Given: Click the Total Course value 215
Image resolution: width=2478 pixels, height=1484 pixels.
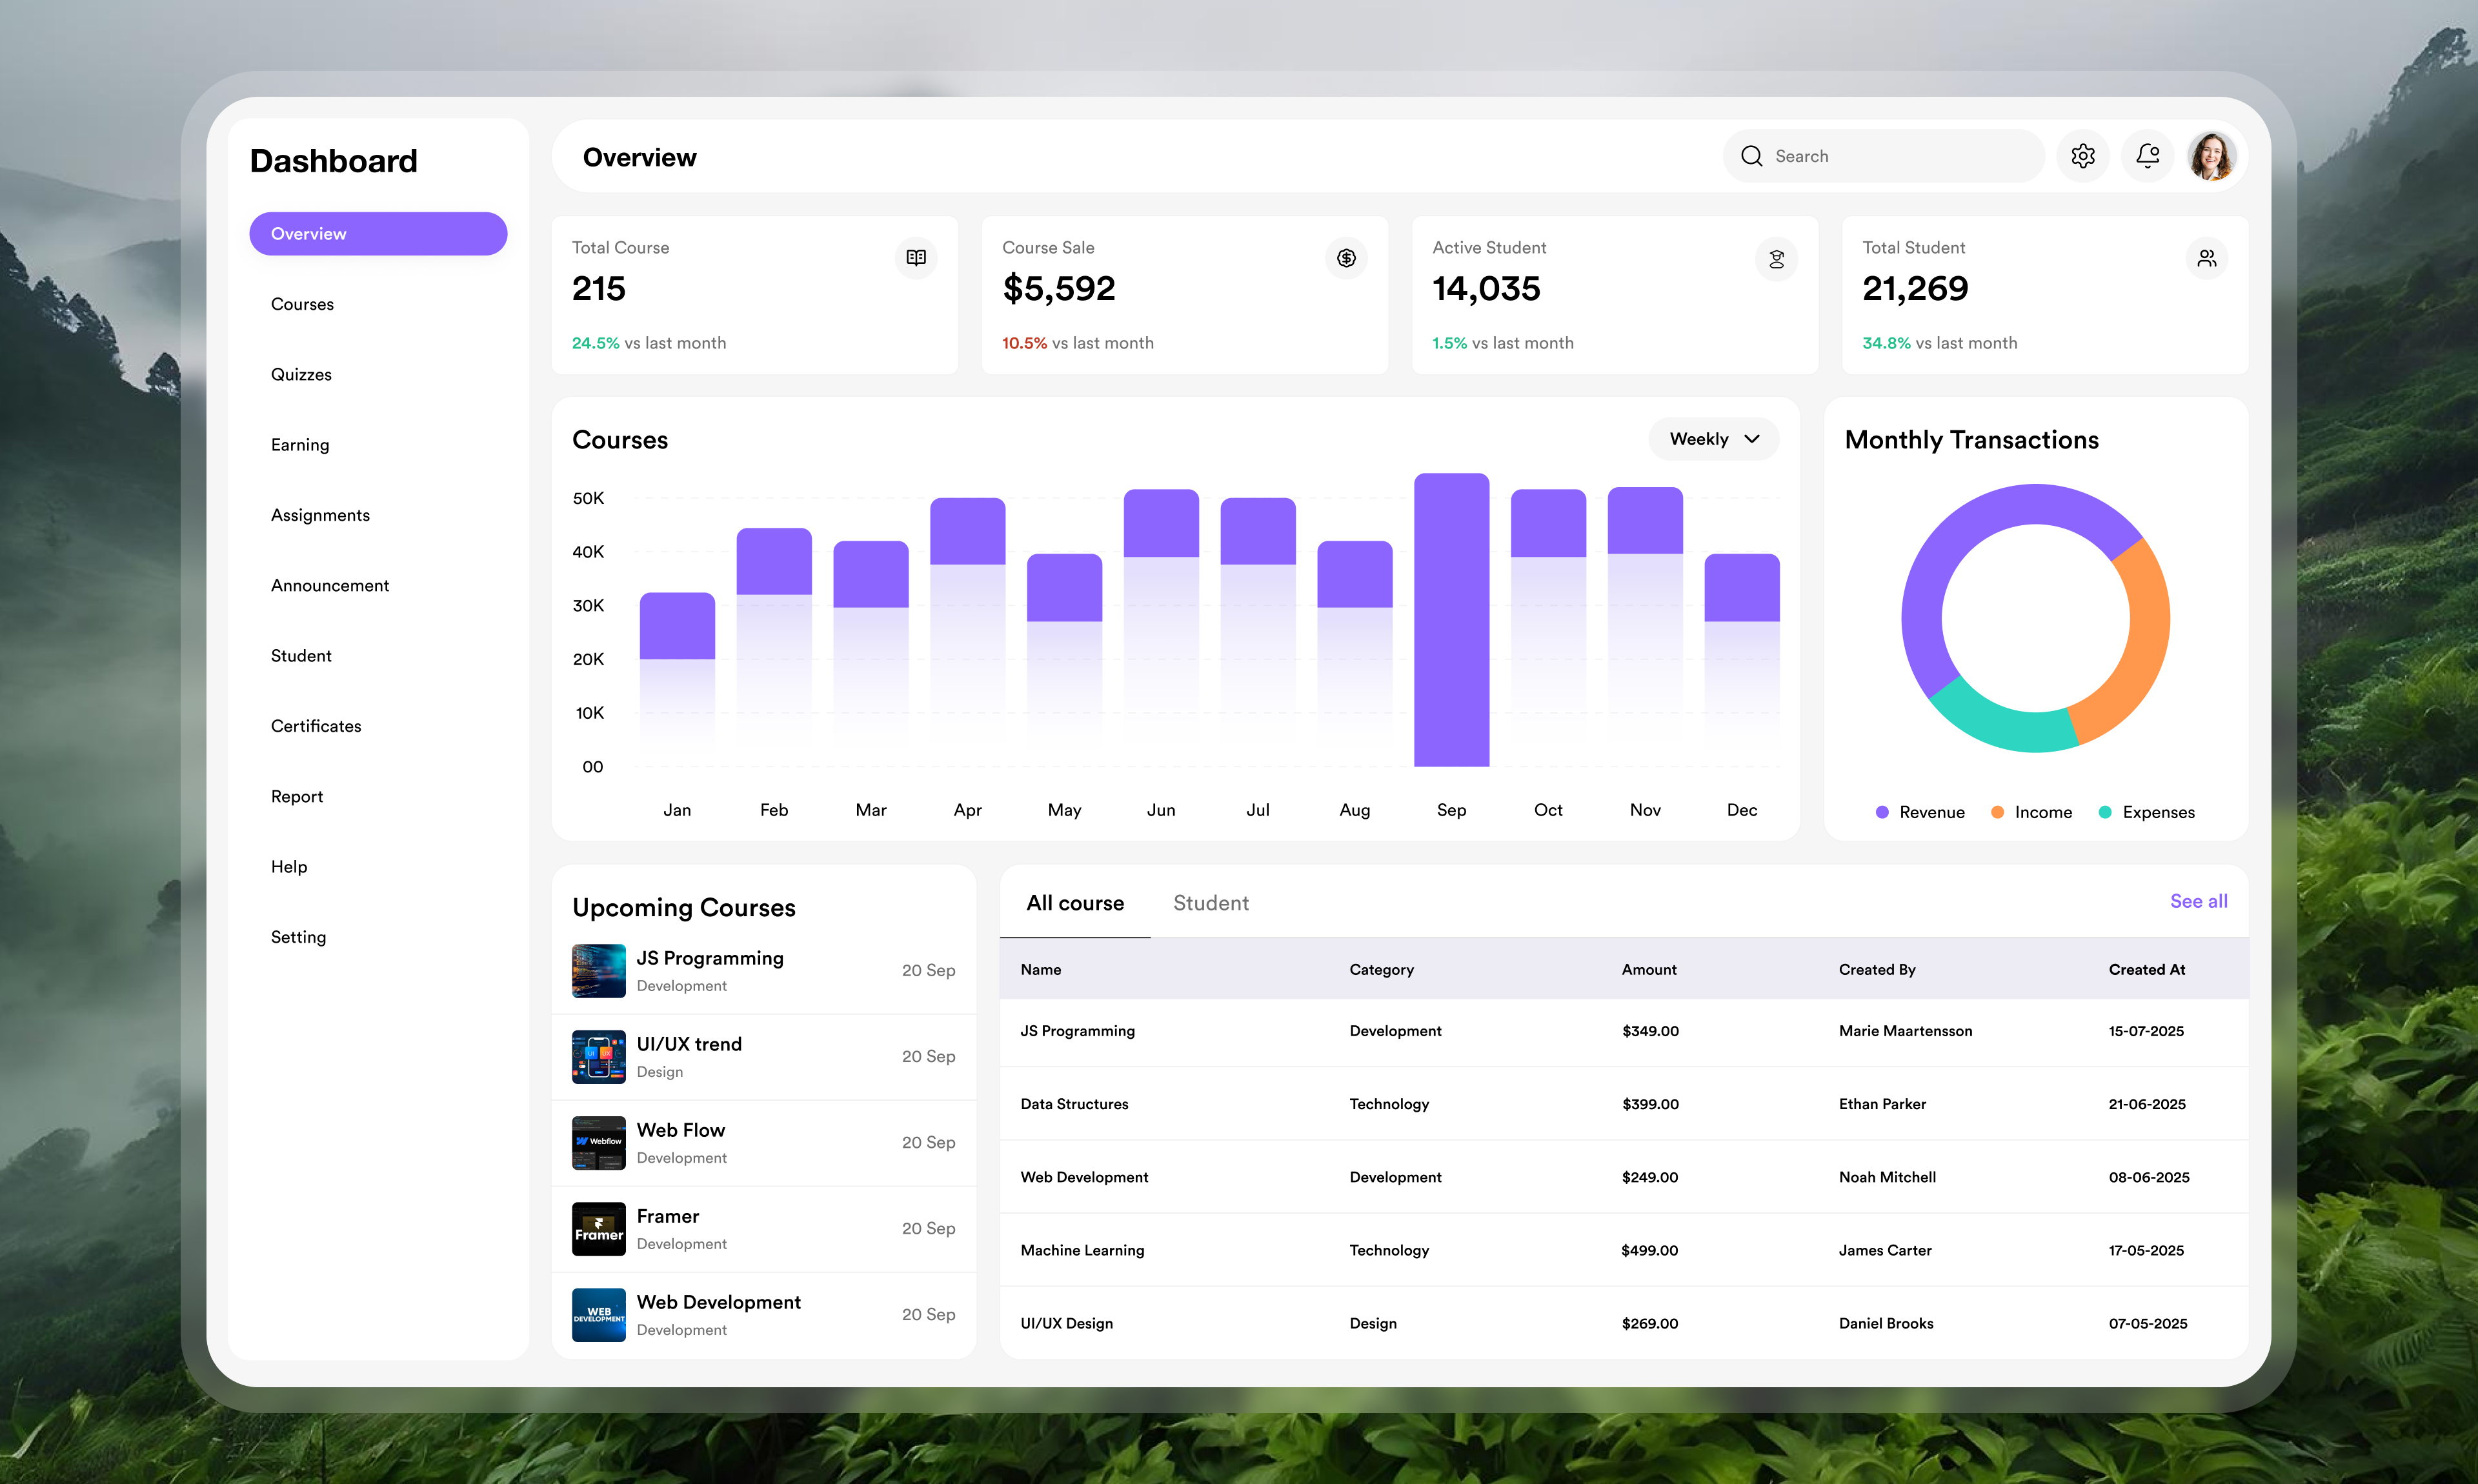Looking at the screenshot, I should click(599, 289).
